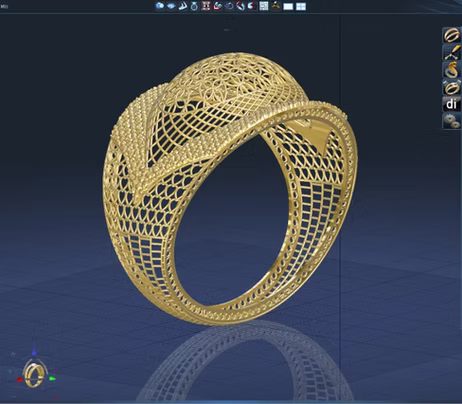Select the gem ring icon in top toolbar
This screenshot has height=404, width=462.
(194, 6)
